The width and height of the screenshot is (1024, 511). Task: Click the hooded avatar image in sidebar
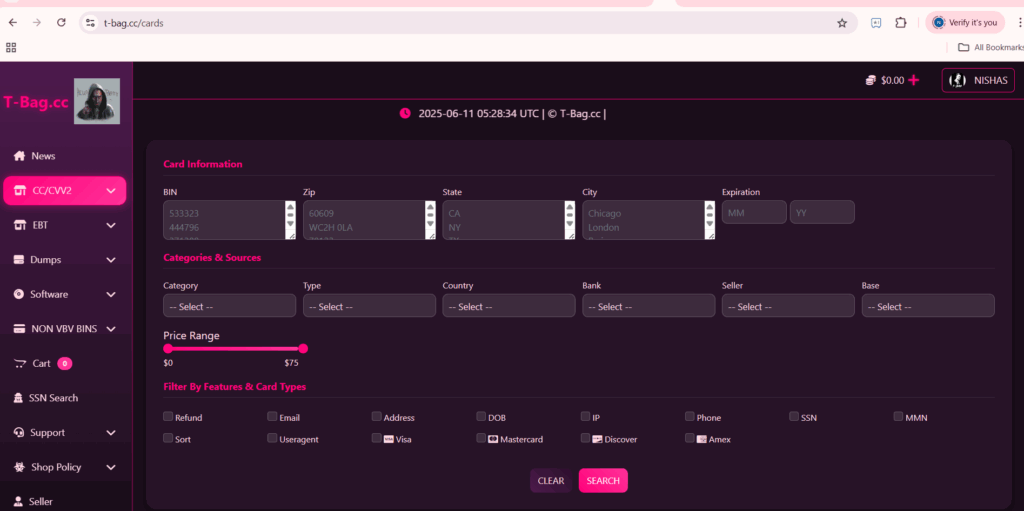tap(97, 101)
